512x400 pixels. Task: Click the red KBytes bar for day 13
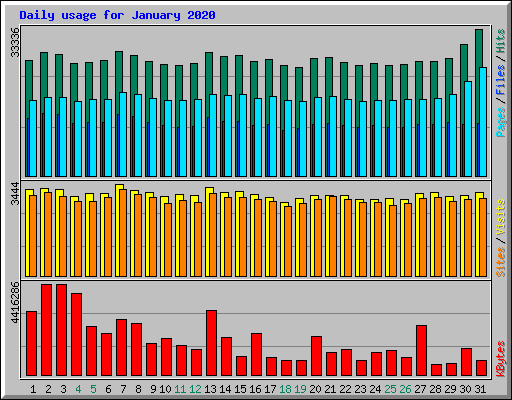click(211, 343)
